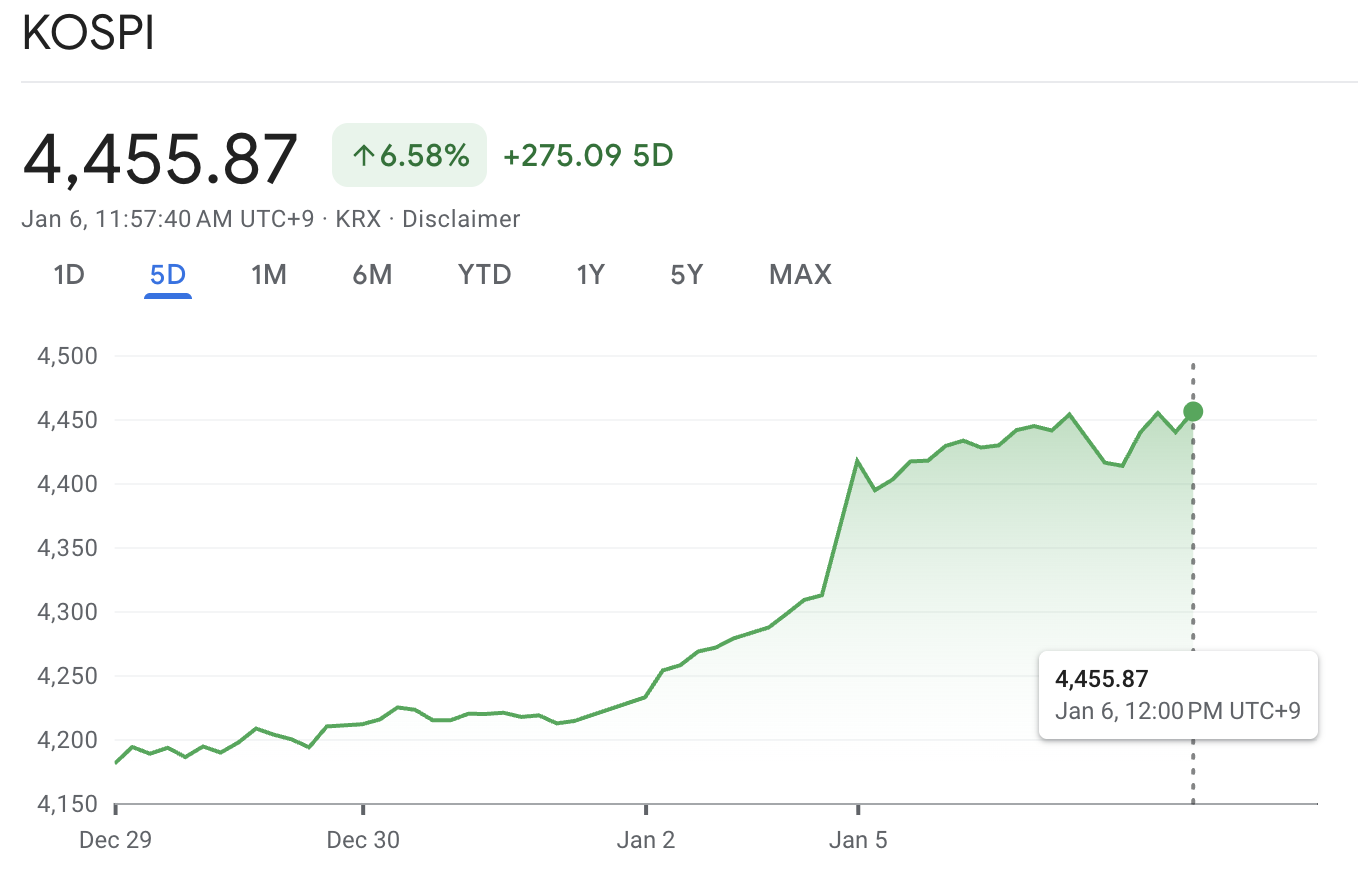The width and height of the screenshot is (1358, 882).
Task: Click the KRX exchange label
Action: (359, 218)
